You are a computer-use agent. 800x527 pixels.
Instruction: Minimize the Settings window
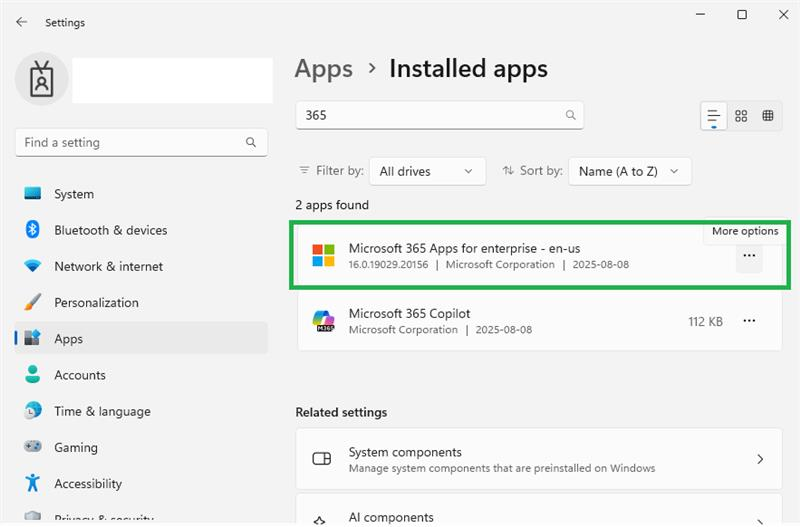(x=701, y=14)
